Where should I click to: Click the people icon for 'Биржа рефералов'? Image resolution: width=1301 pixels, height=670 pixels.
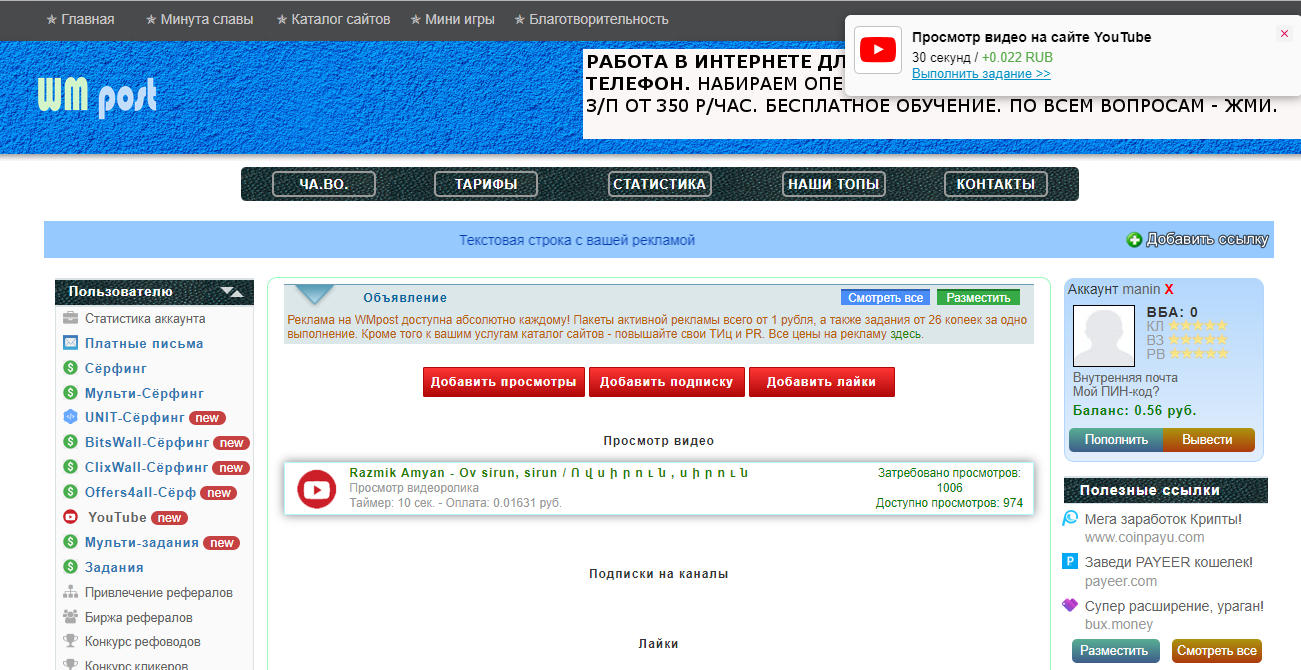(x=71, y=617)
